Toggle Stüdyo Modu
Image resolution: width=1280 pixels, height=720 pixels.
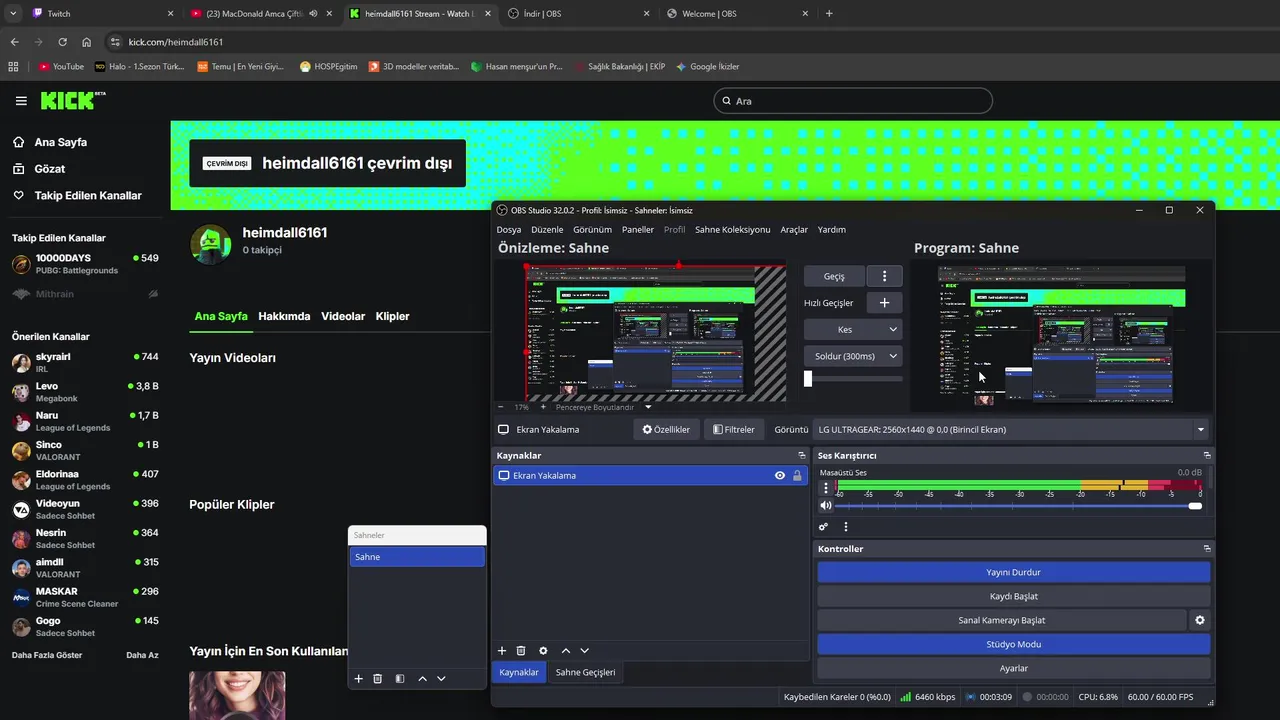pos(1014,644)
